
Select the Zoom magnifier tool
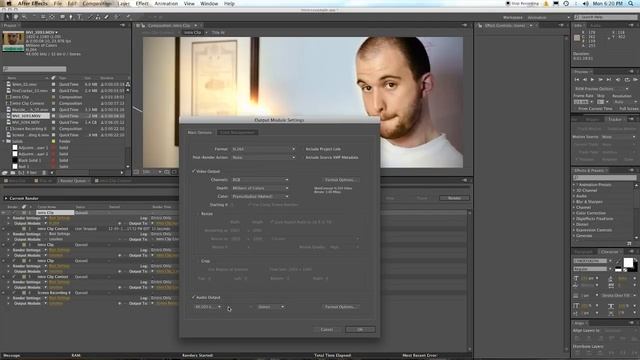[24, 17]
